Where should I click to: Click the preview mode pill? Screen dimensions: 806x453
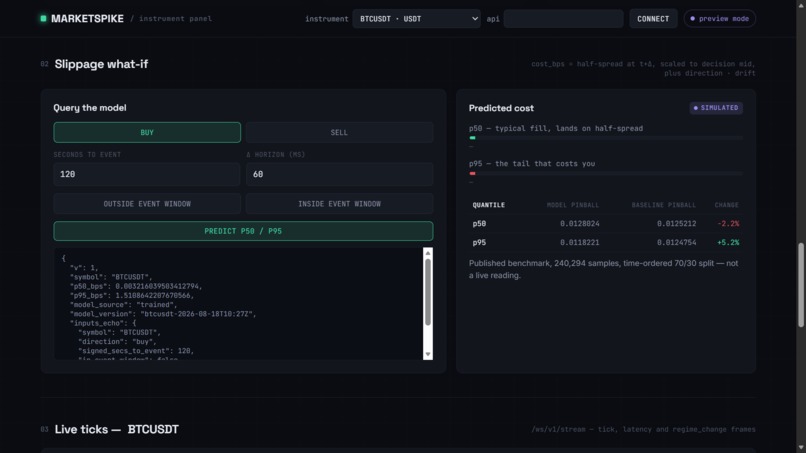(x=720, y=19)
